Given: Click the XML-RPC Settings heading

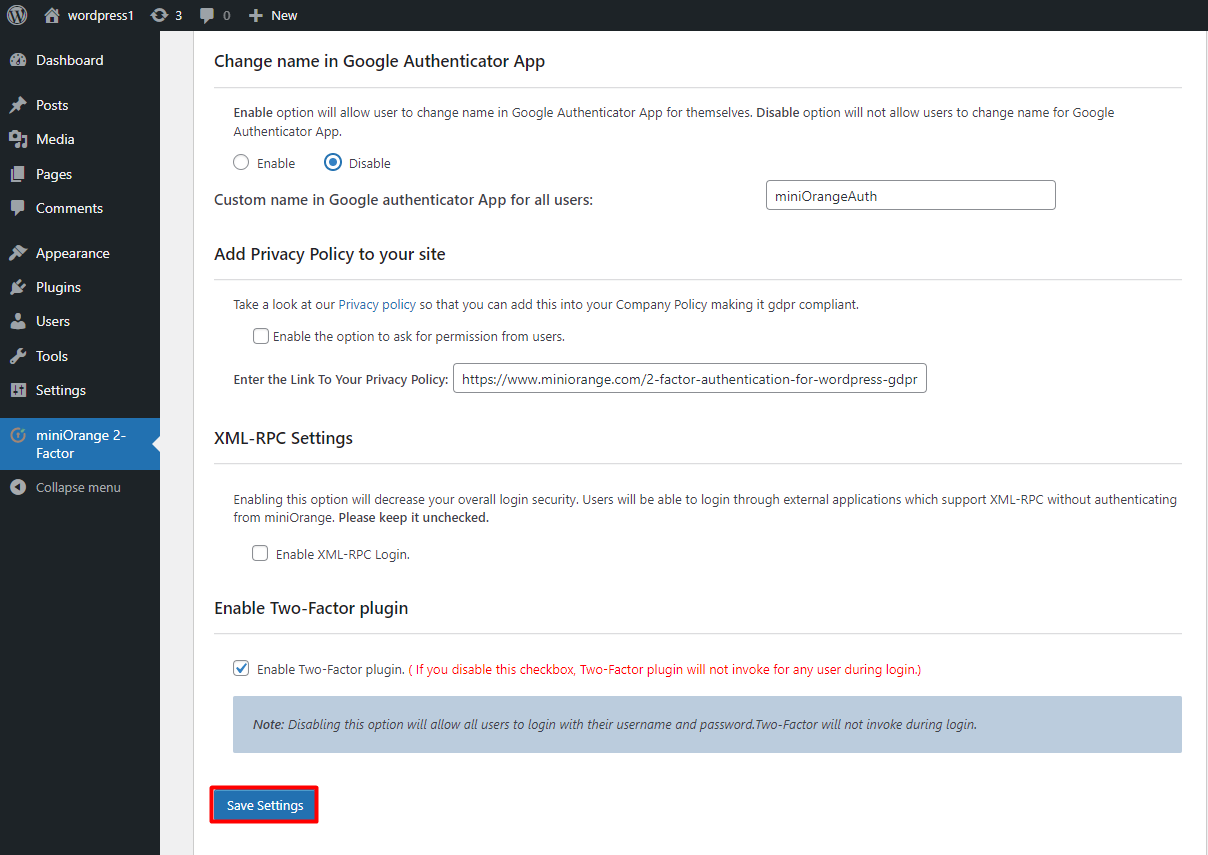Looking at the screenshot, I should [283, 438].
